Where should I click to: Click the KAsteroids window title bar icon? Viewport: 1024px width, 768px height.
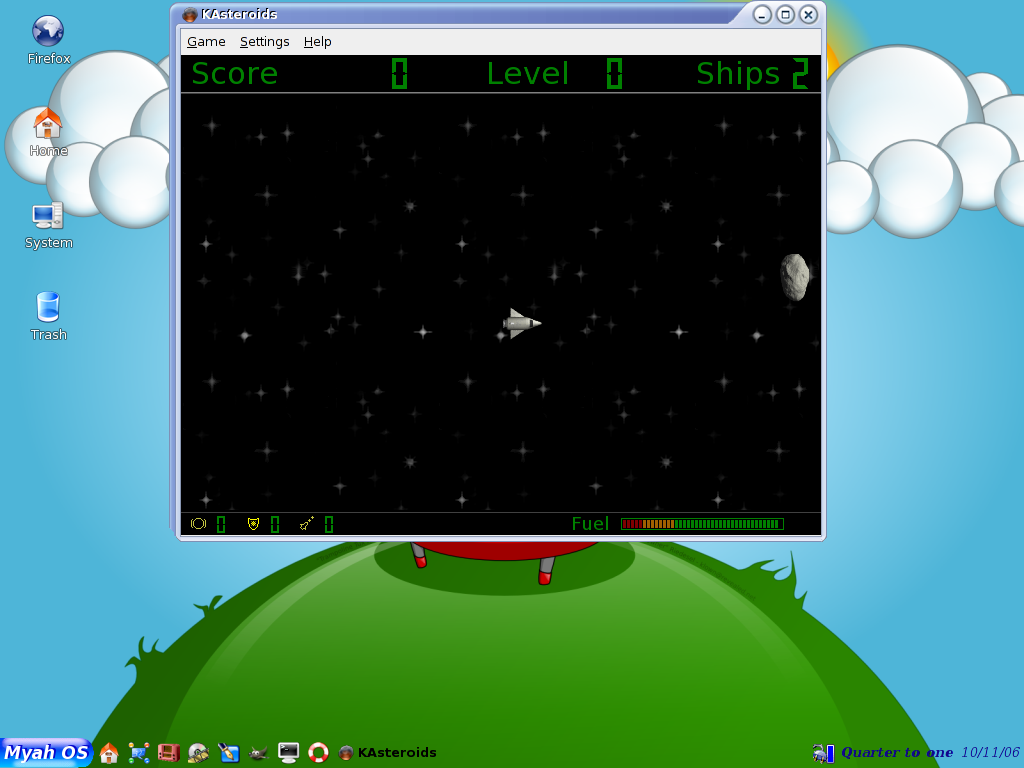(189, 14)
